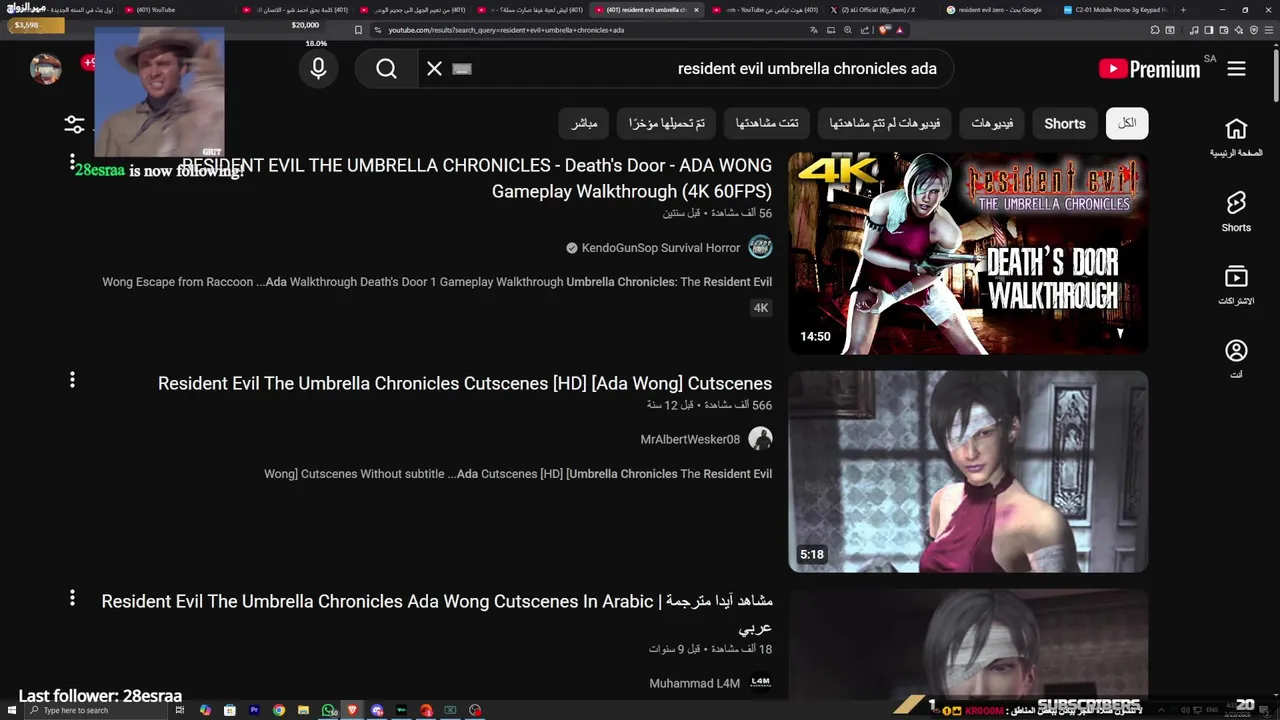This screenshot has height=720, width=1280.
Task: Go to YouTube Premium home logo
Action: pyautogui.click(x=1149, y=69)
